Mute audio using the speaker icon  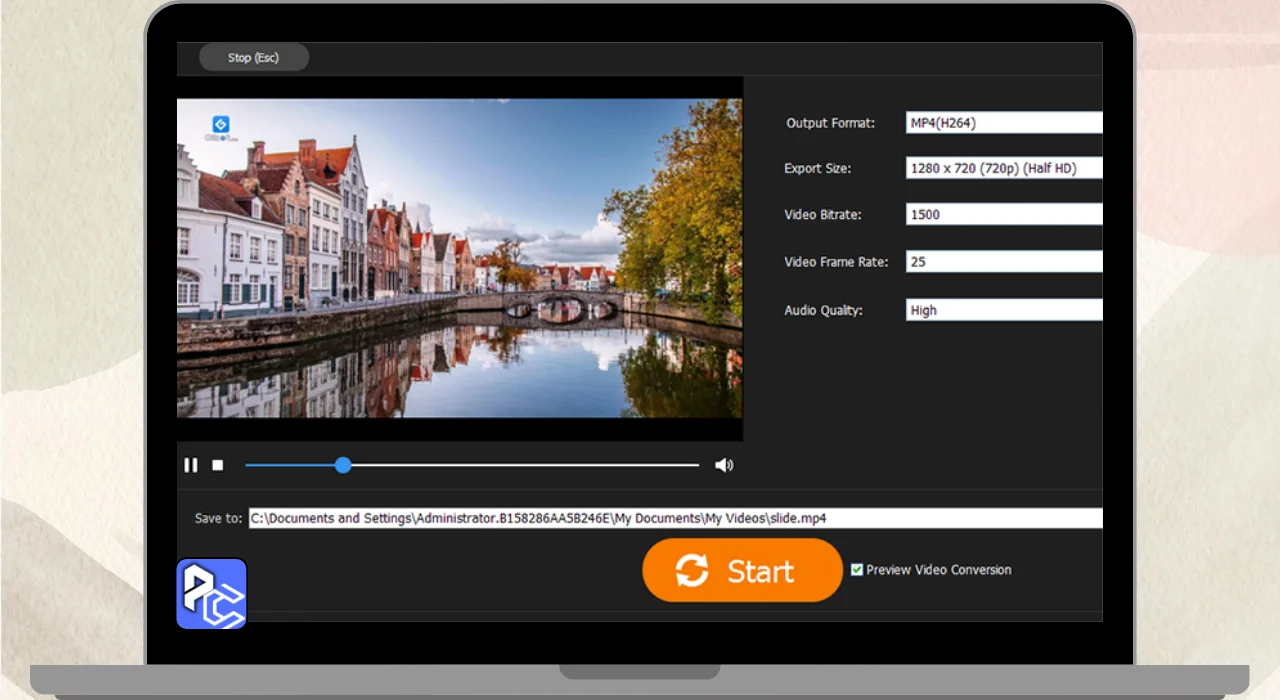click(724, 465)
